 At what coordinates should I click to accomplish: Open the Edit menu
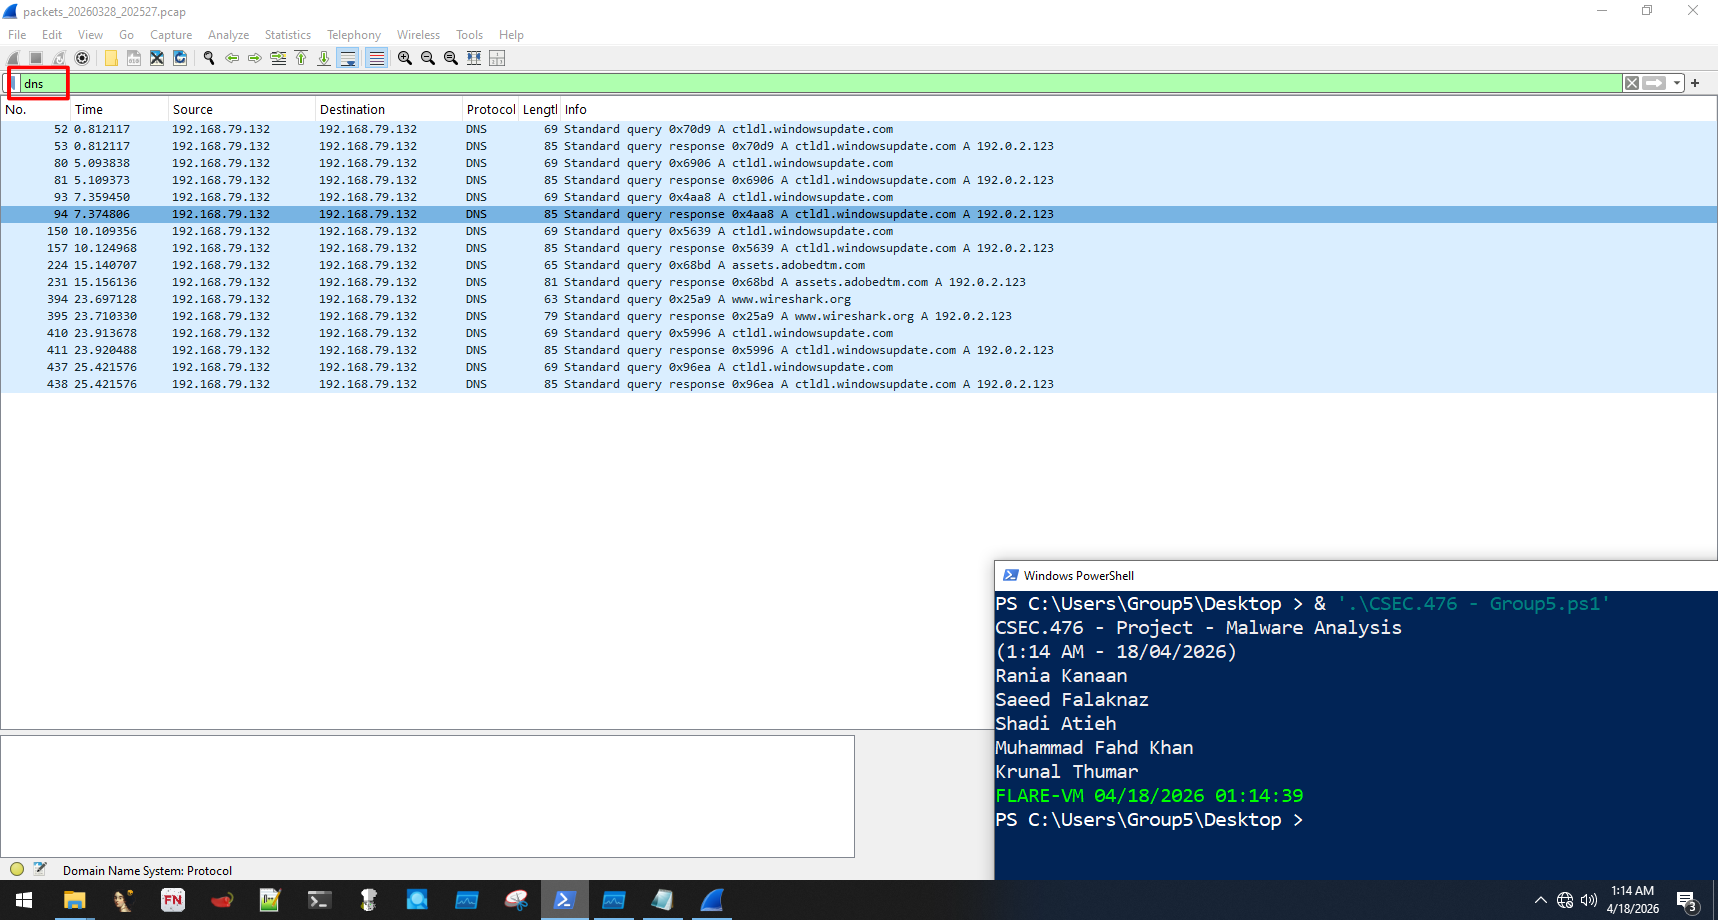(x=52, y=35)
